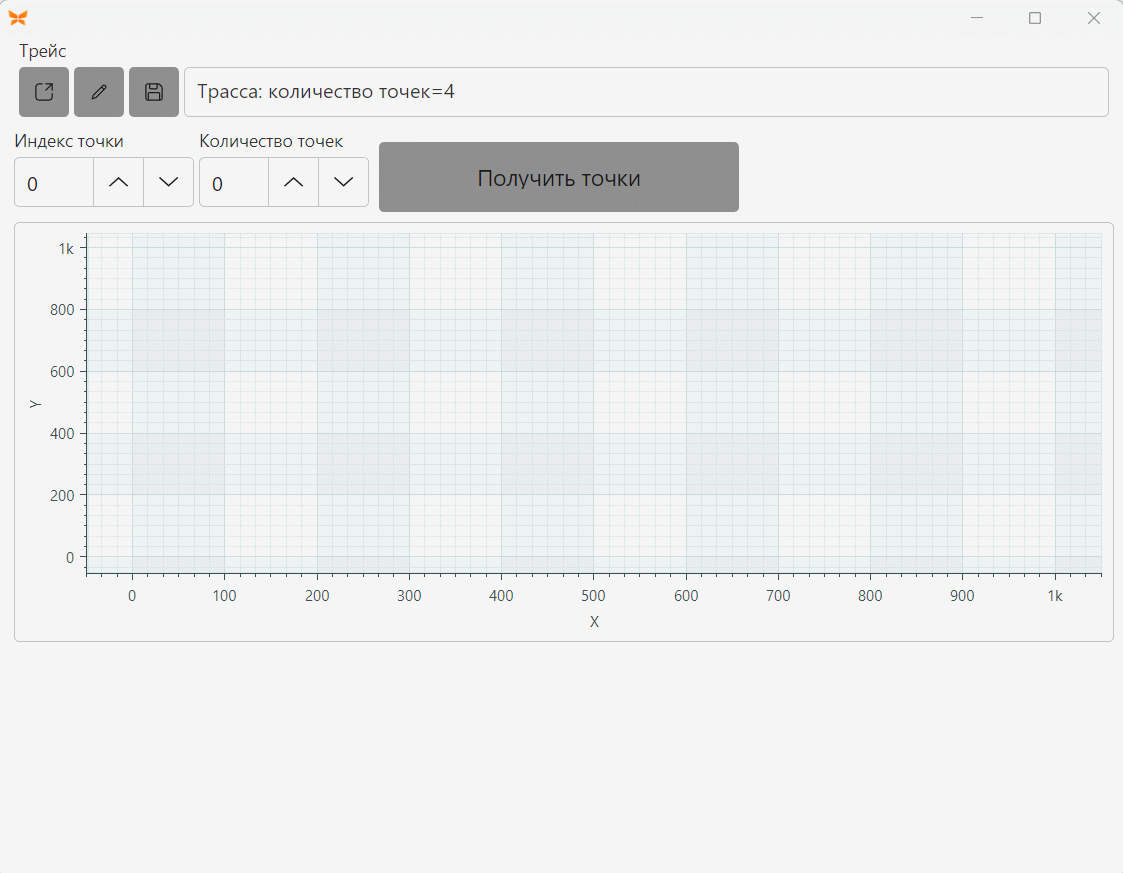Save trace with floppy disk icon
Image resolution: width=1123 pixels, height=873 pixels.
(154, 92)
